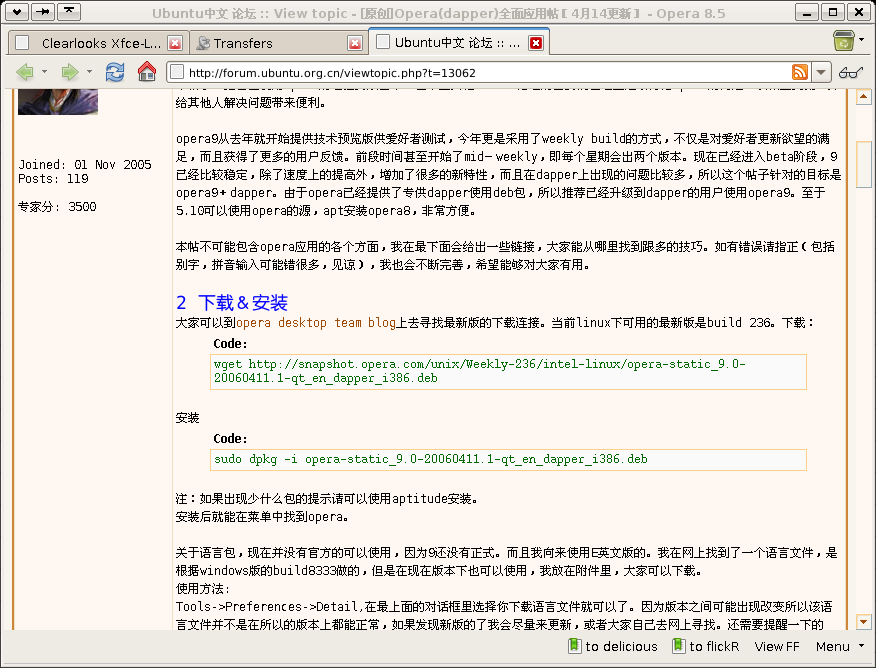Switch to the Transfers tab

click(x=279, y=43)
